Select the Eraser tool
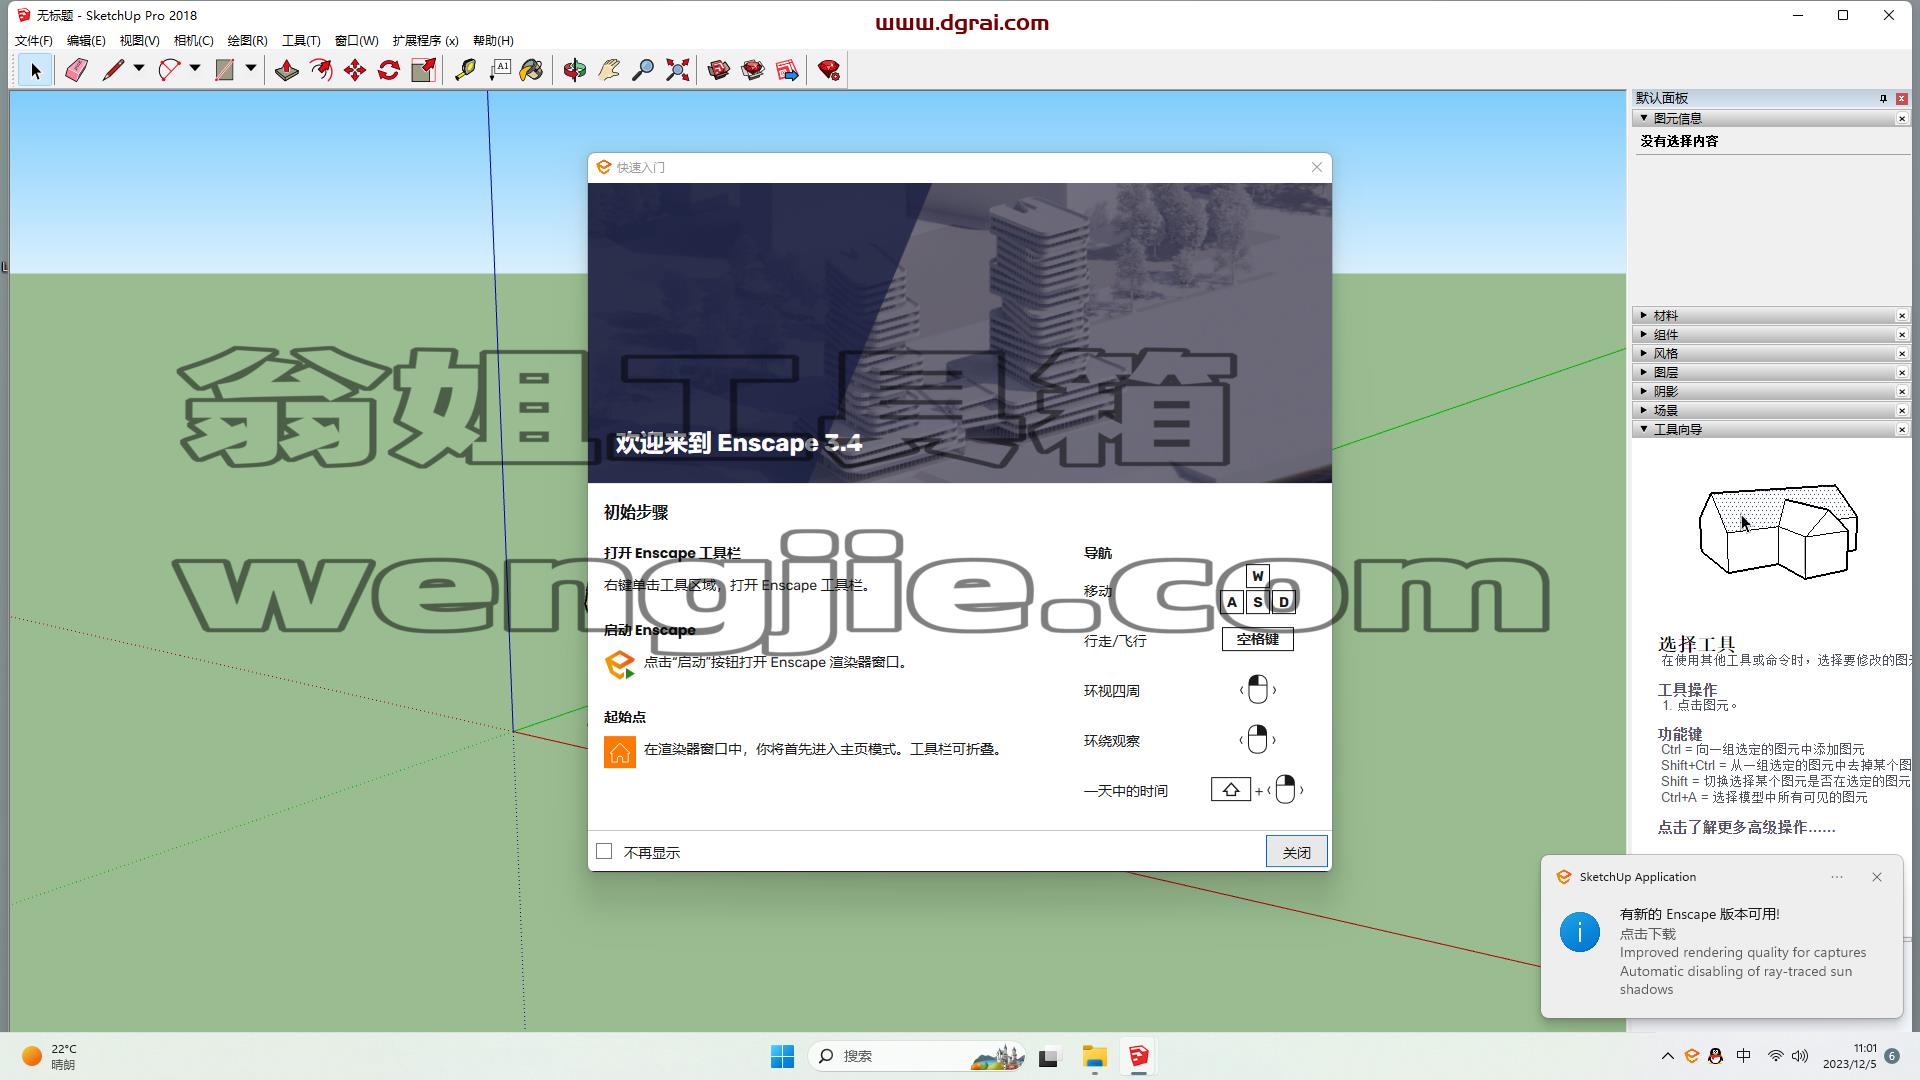The width and height of the screenshot is (1920, 1080). pos(76,70)
